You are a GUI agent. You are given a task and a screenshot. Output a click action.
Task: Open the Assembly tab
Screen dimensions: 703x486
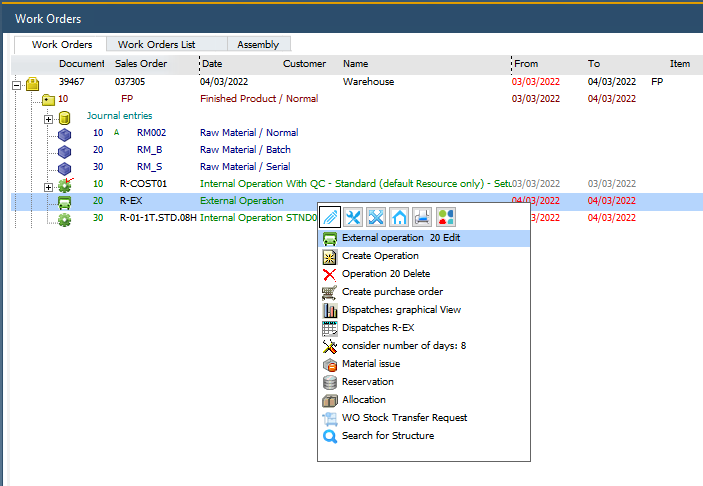258,44
